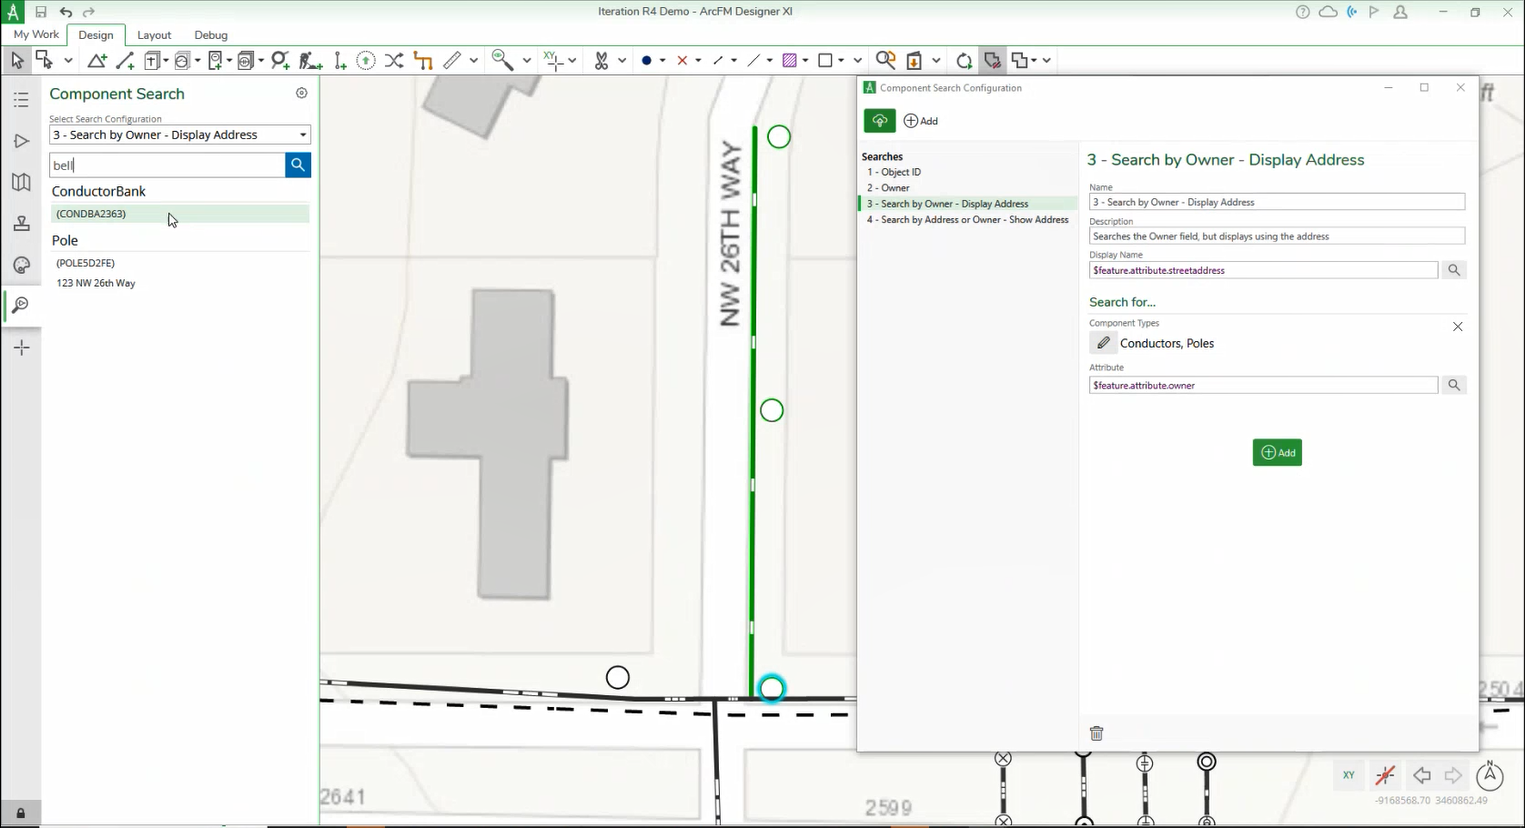Click the rotate tool in the toolbar

click(x=963, y=60)
